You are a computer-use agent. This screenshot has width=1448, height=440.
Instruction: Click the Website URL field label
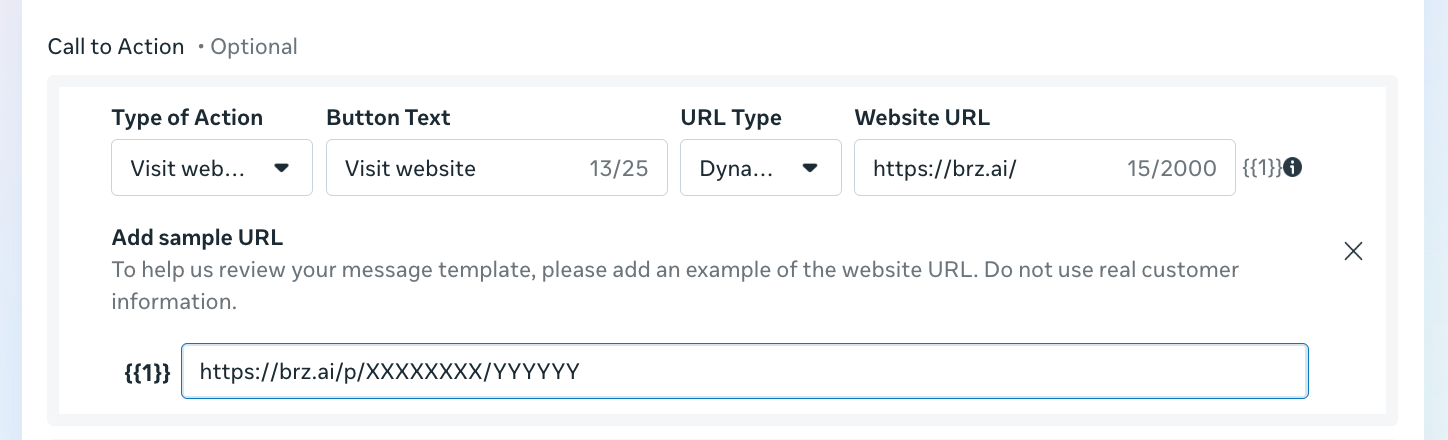(922, 117)
